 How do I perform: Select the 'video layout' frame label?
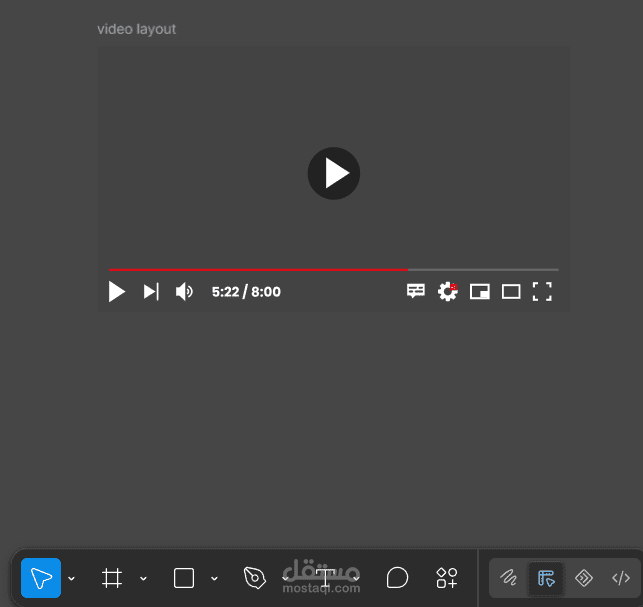pos(137,29)
